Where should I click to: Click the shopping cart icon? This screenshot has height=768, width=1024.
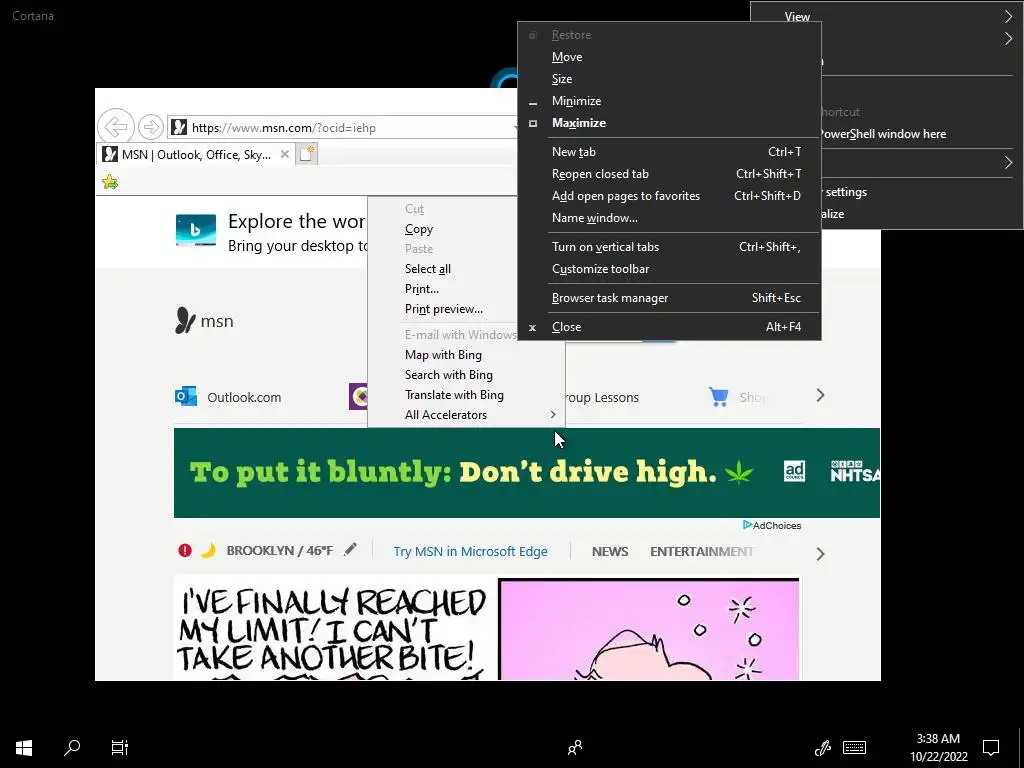(x=719, y=396)
